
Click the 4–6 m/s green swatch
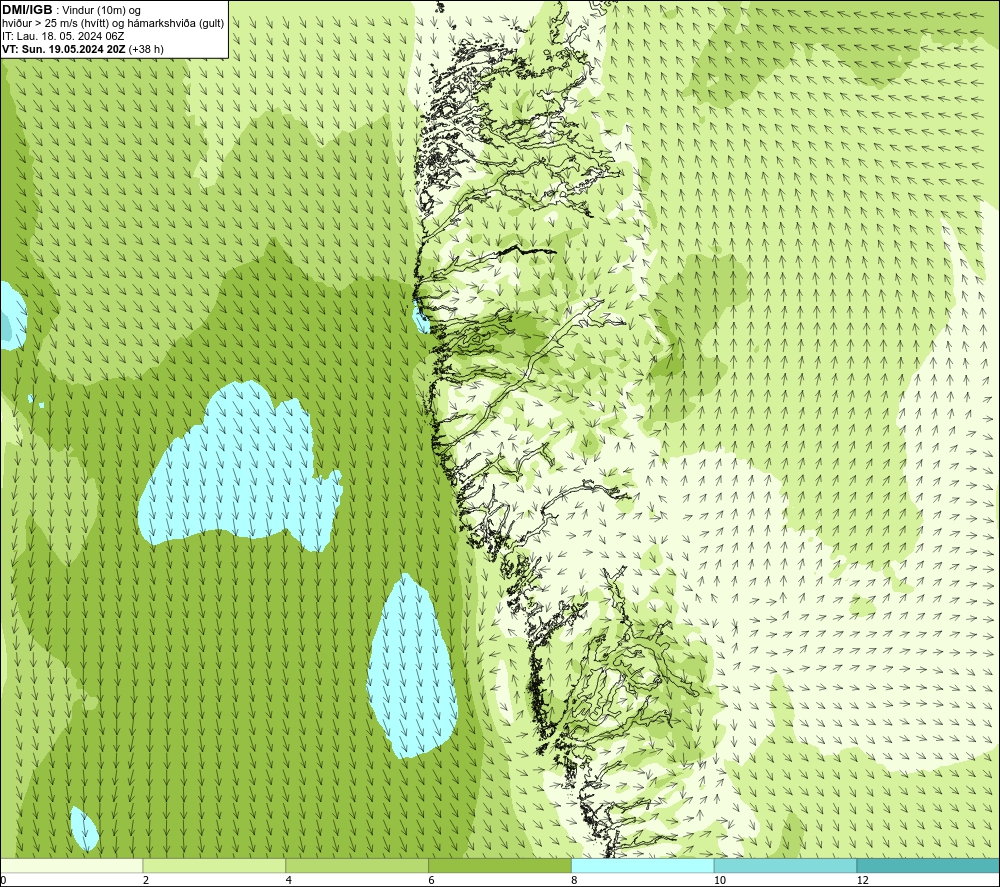point(357,866)
